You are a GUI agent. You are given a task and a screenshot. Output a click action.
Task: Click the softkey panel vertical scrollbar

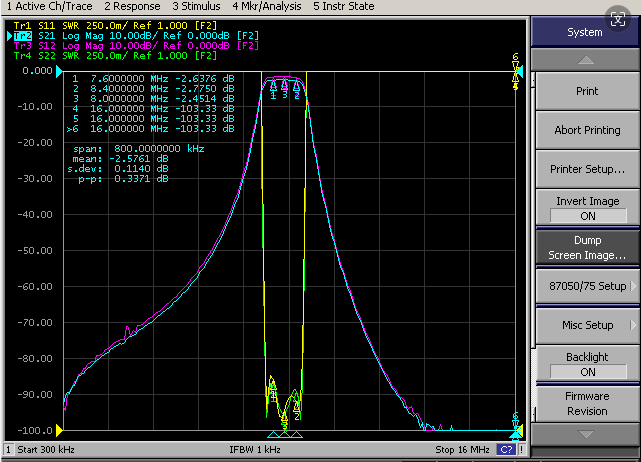click(x=533, y=245)
